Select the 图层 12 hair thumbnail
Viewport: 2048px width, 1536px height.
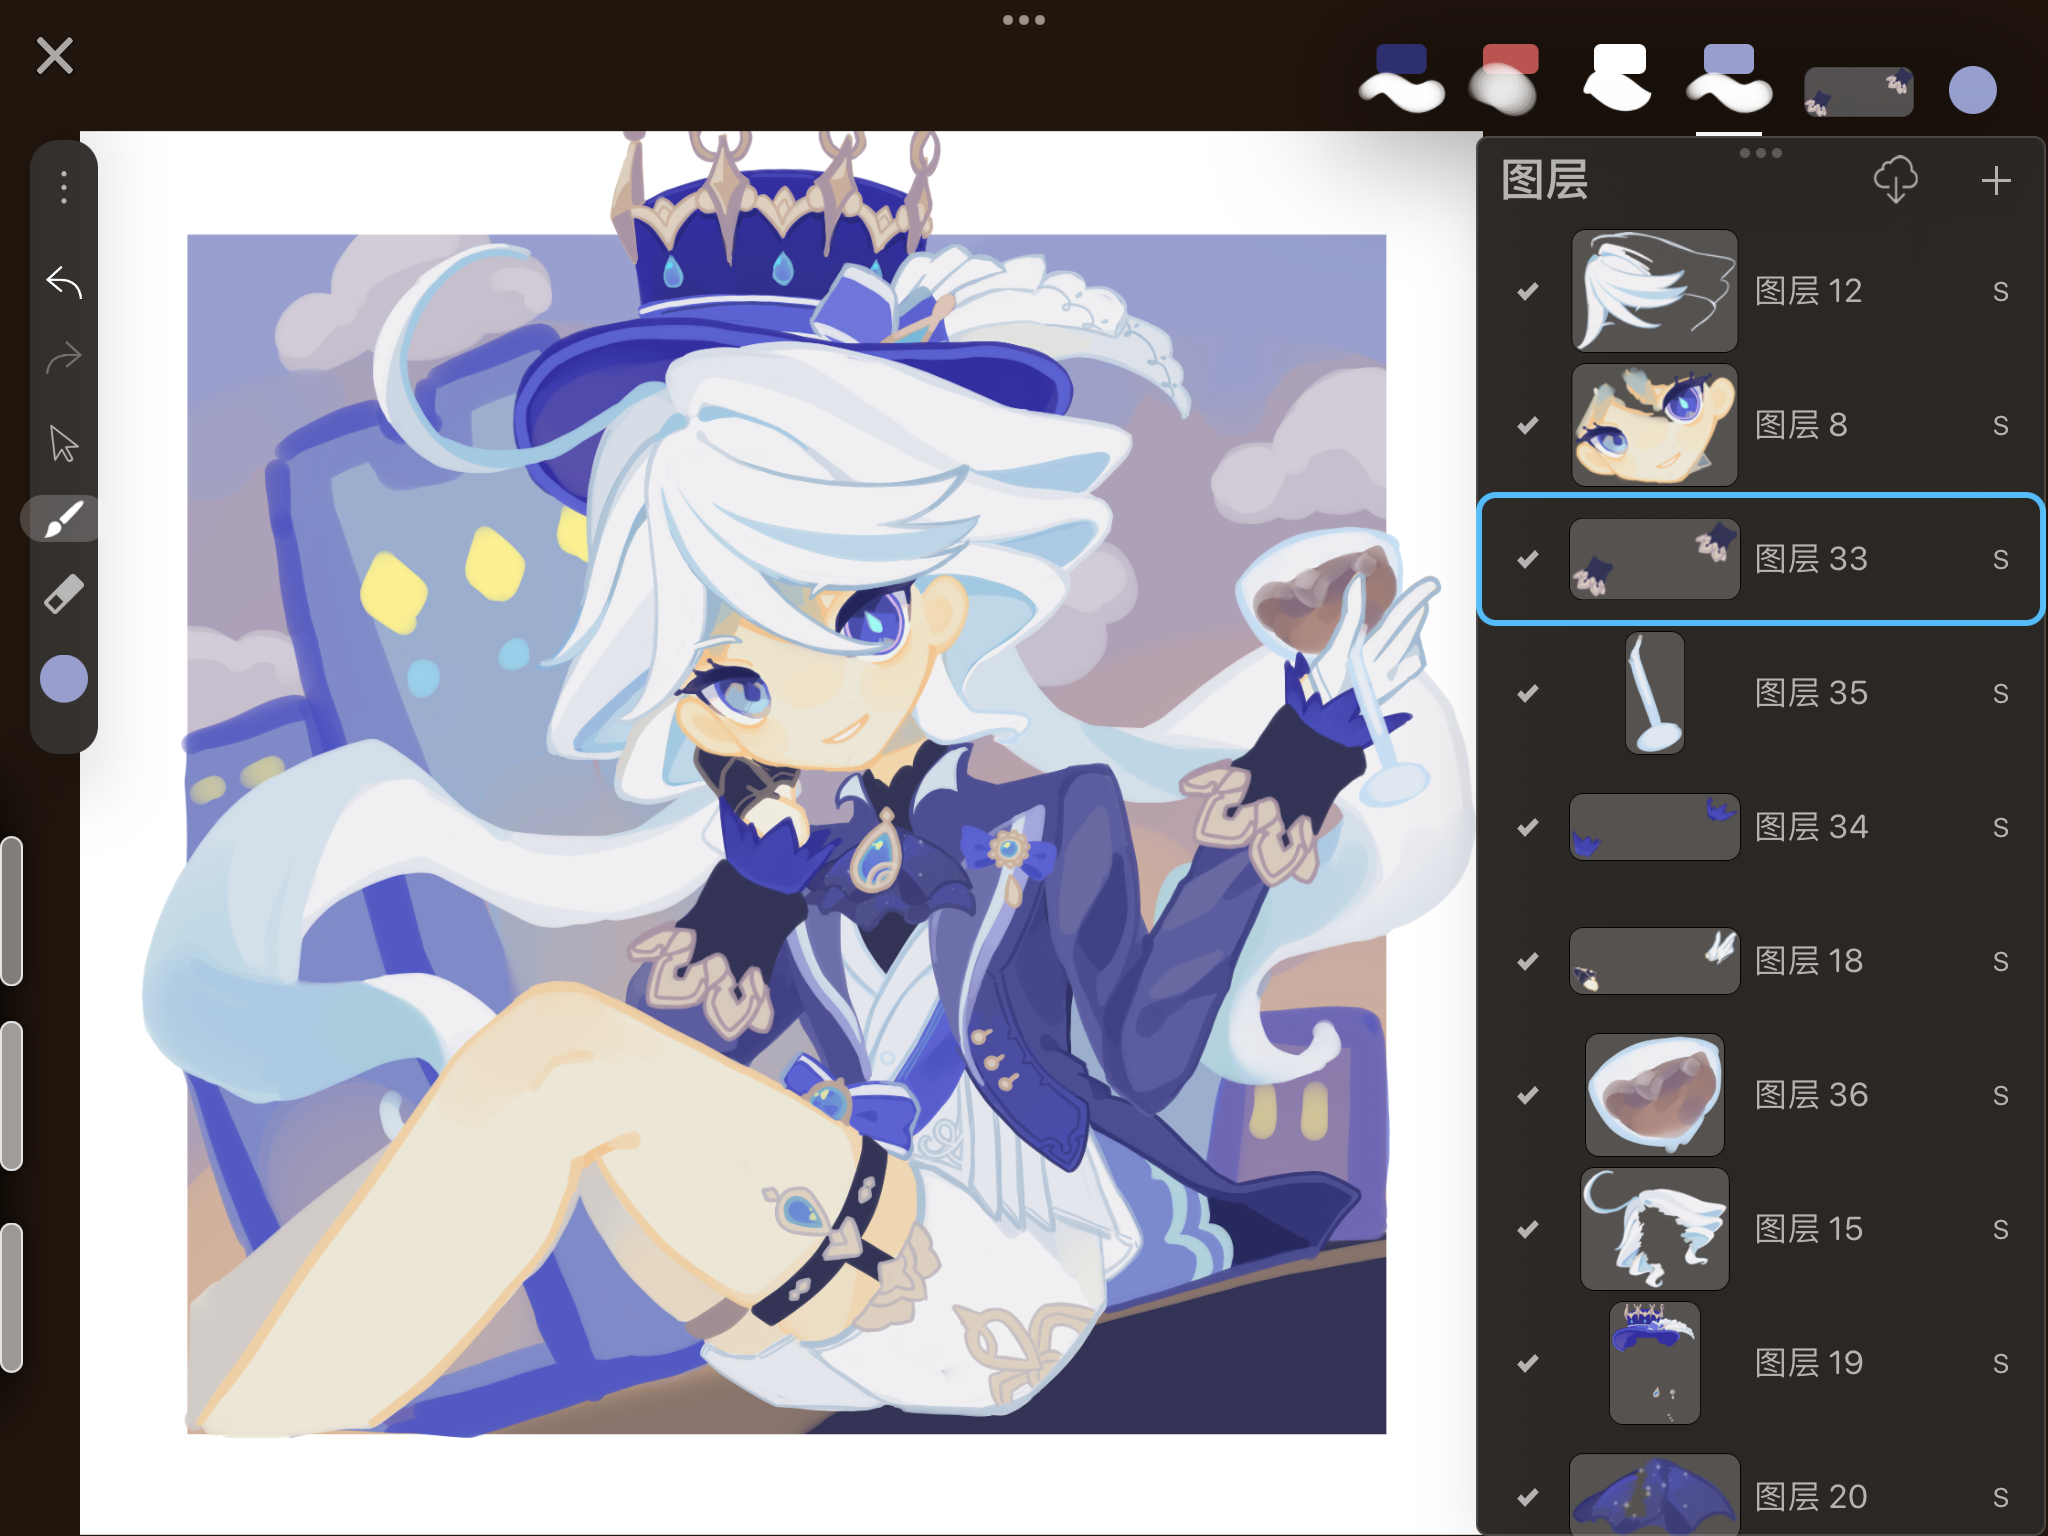tap(1655, 291)
